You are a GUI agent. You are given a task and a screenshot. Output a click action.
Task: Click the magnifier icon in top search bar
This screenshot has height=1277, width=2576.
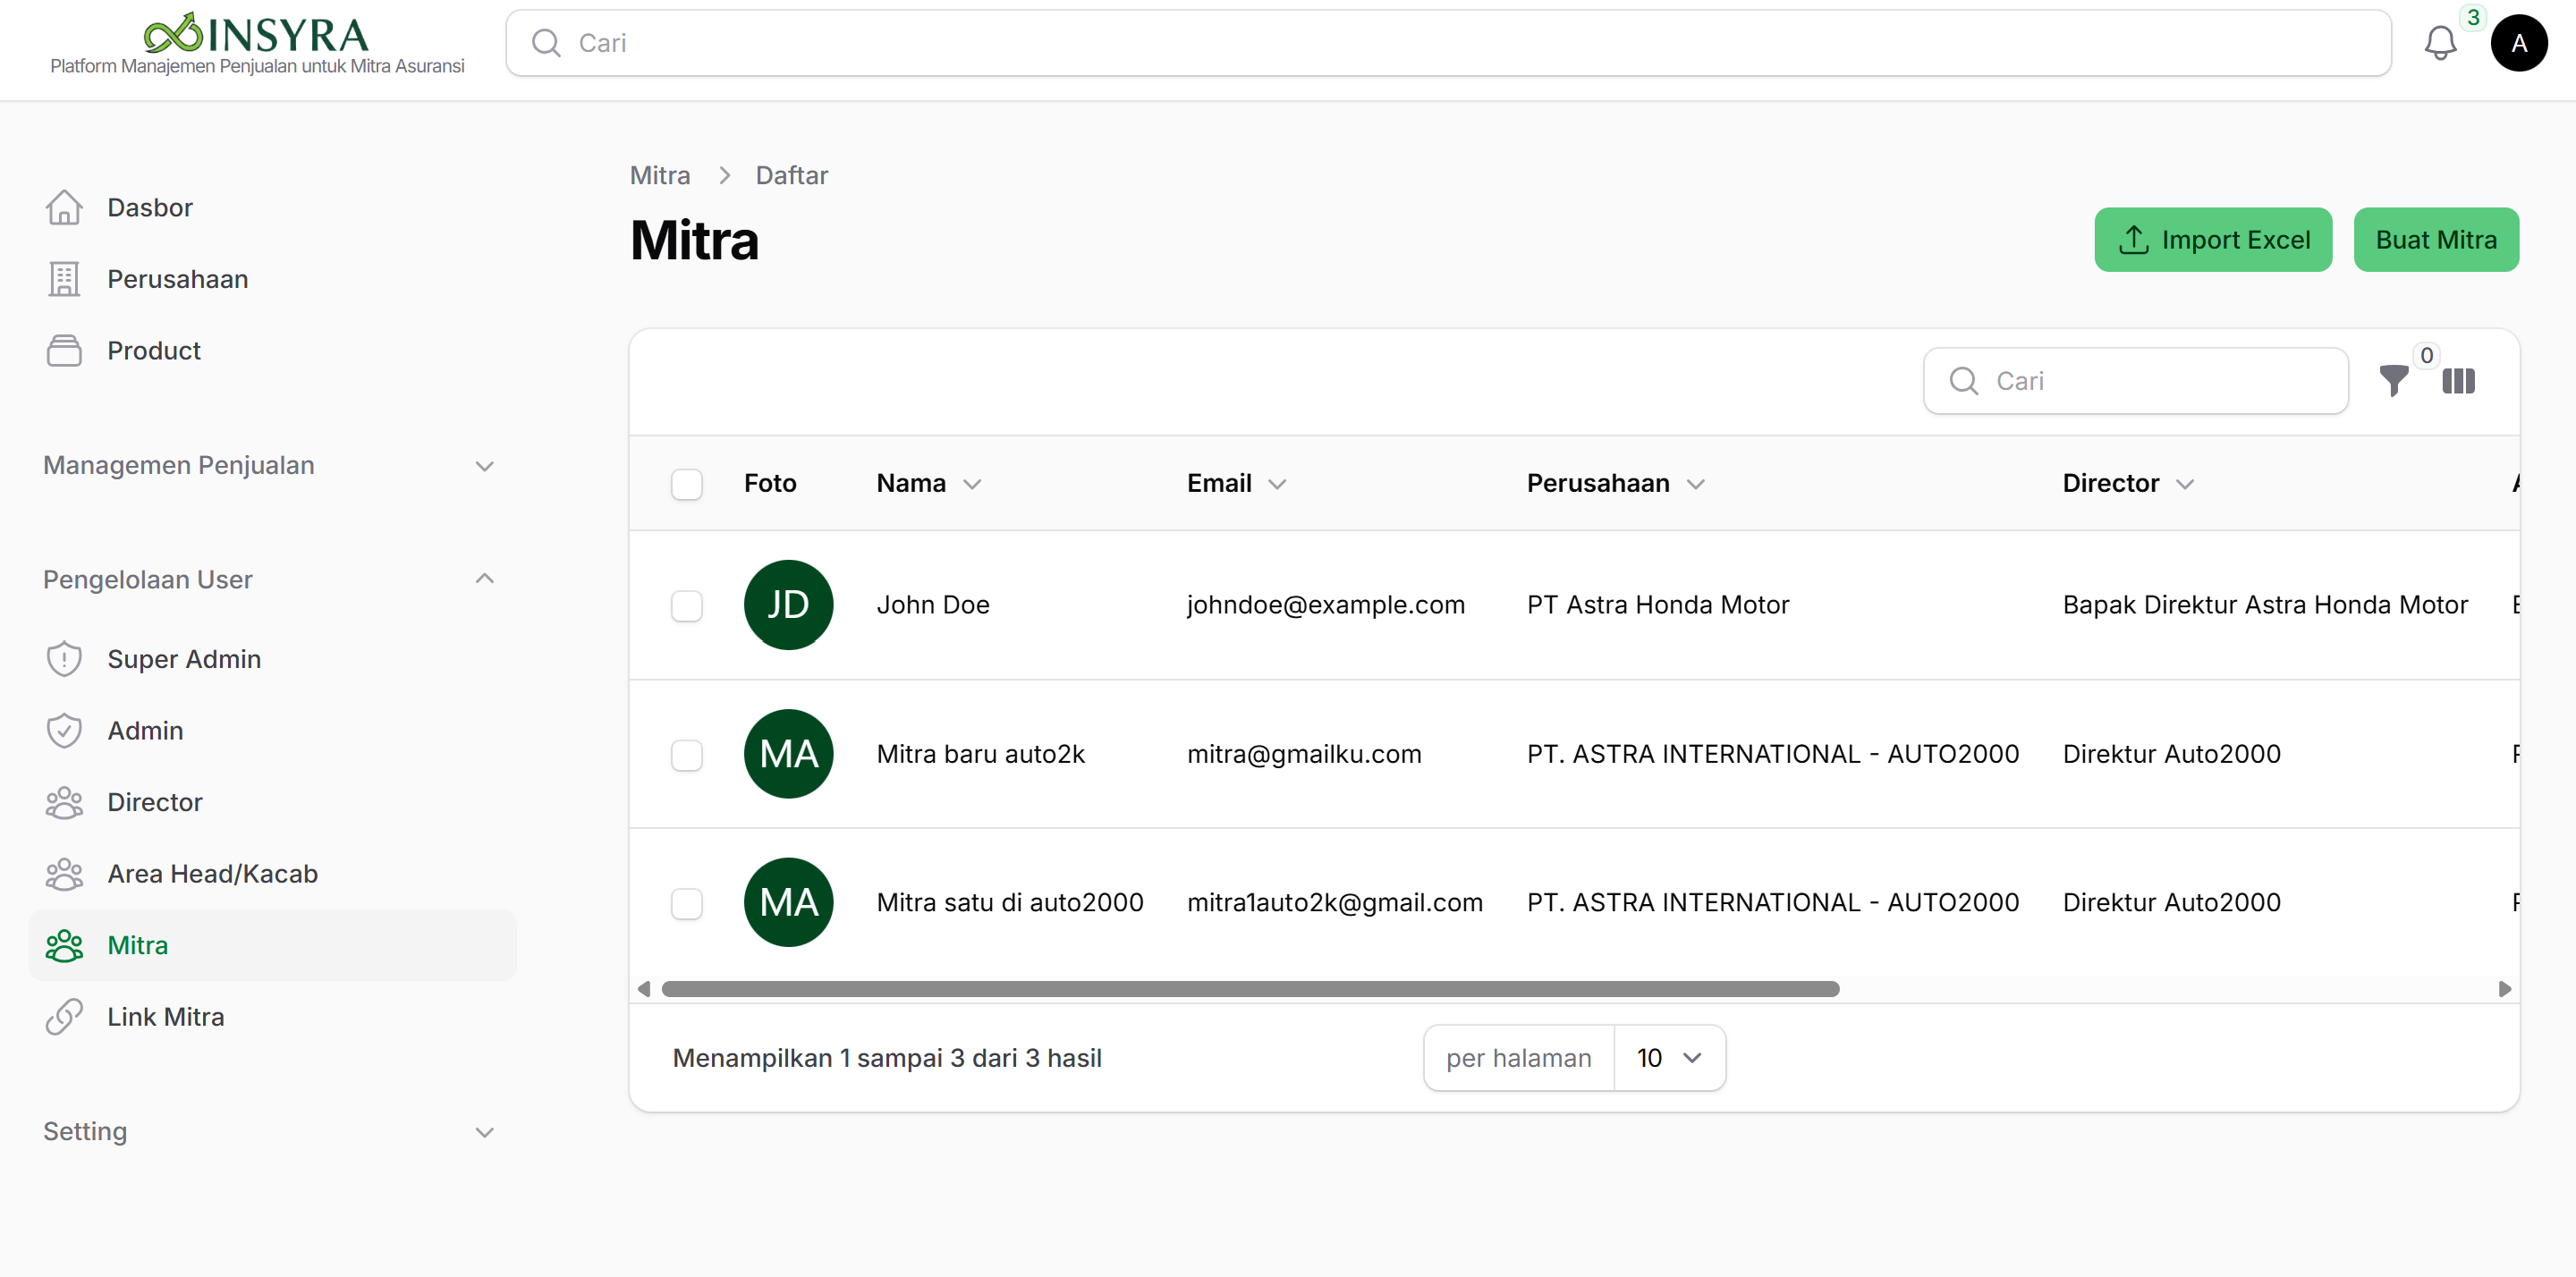[546, 43]
